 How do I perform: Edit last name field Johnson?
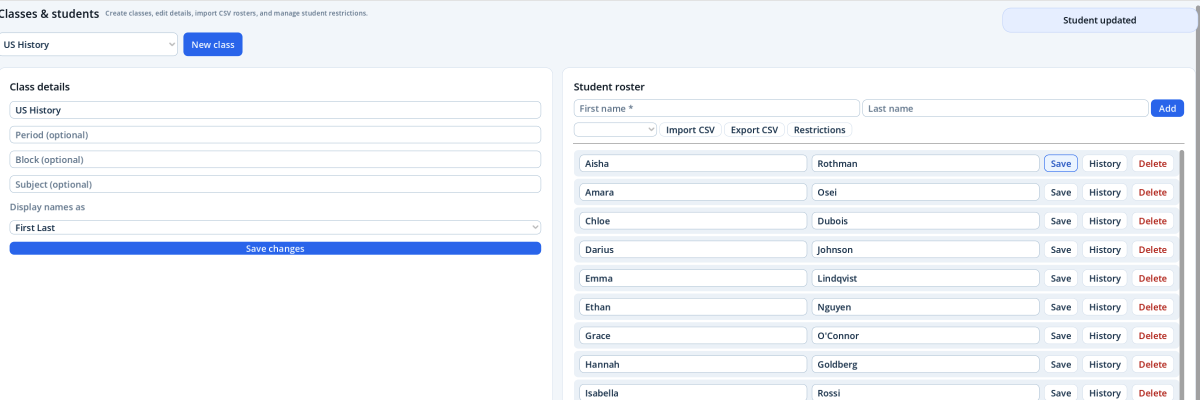coord(925,250)
